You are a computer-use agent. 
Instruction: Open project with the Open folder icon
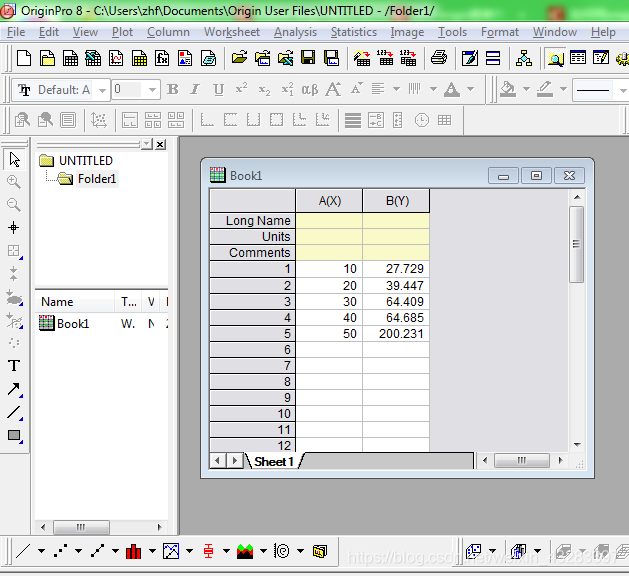tap(239, 59)
